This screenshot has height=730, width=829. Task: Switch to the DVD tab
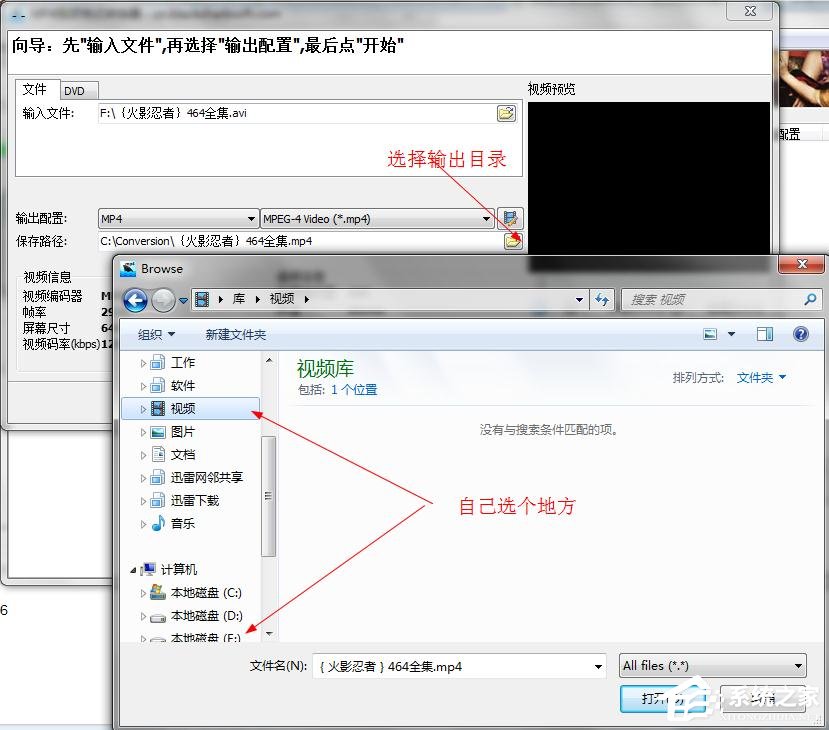[77, 89]
